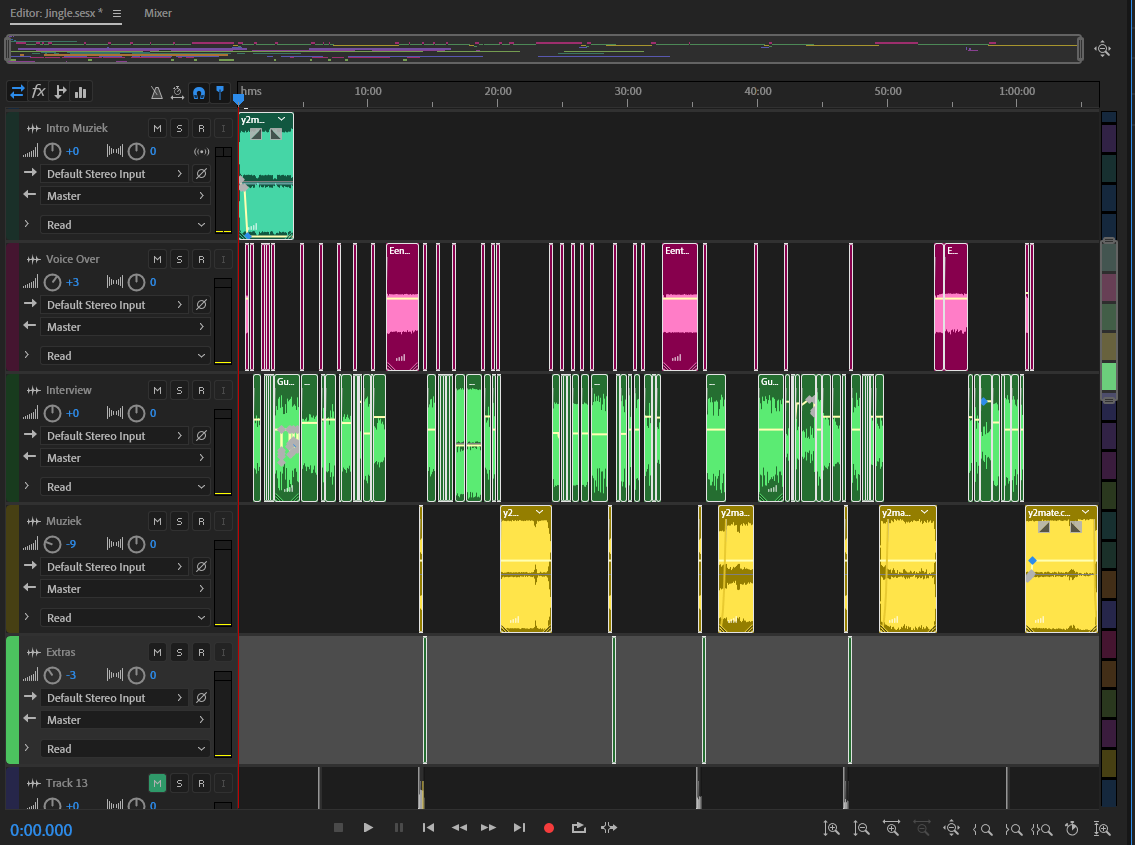Viewport: 1135px width, 845px height.
Task: Toggle skip selection button
Action: click(x=609, y=828)
